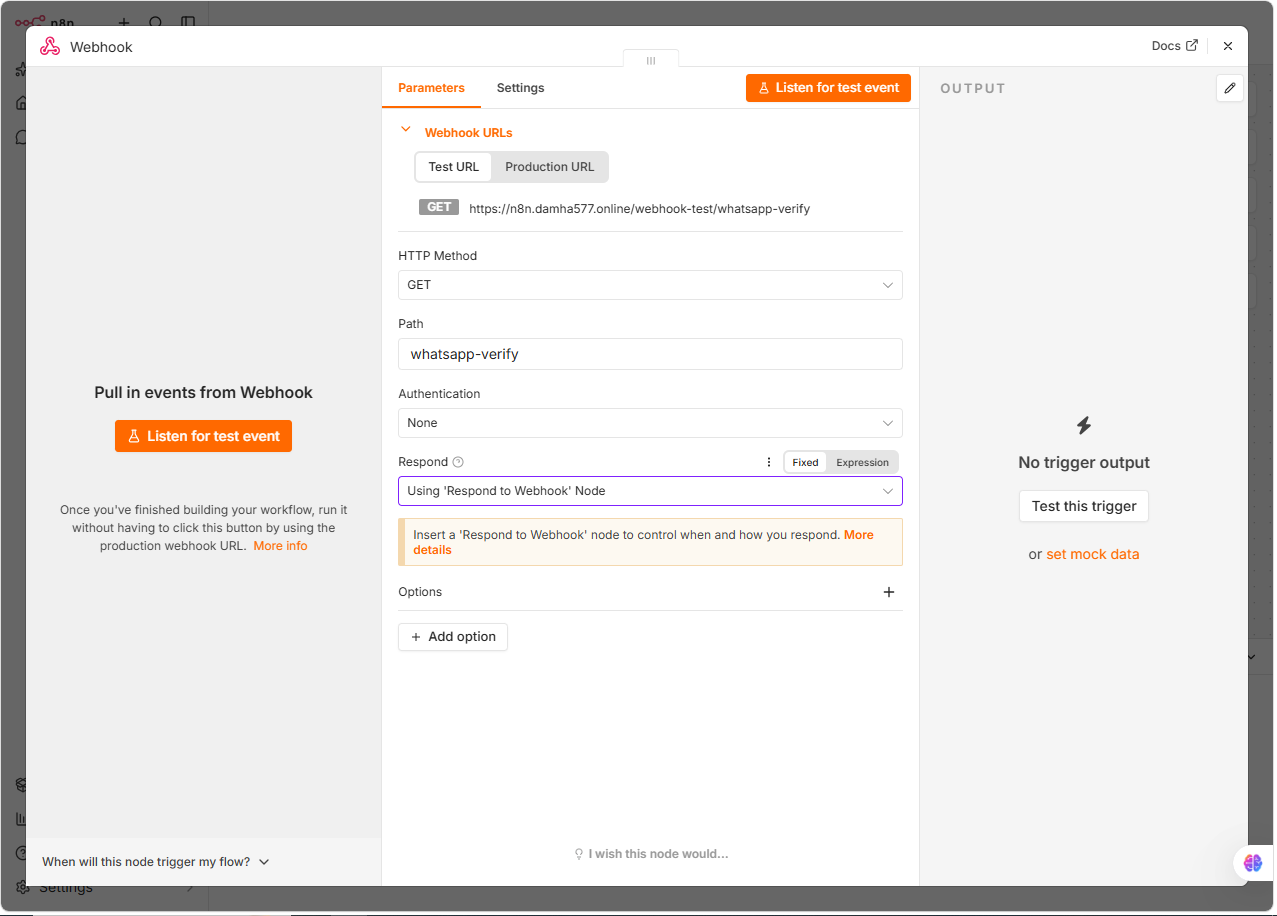1277x916 pixels.
Task: Open Docs external link
Action: 1174,46
